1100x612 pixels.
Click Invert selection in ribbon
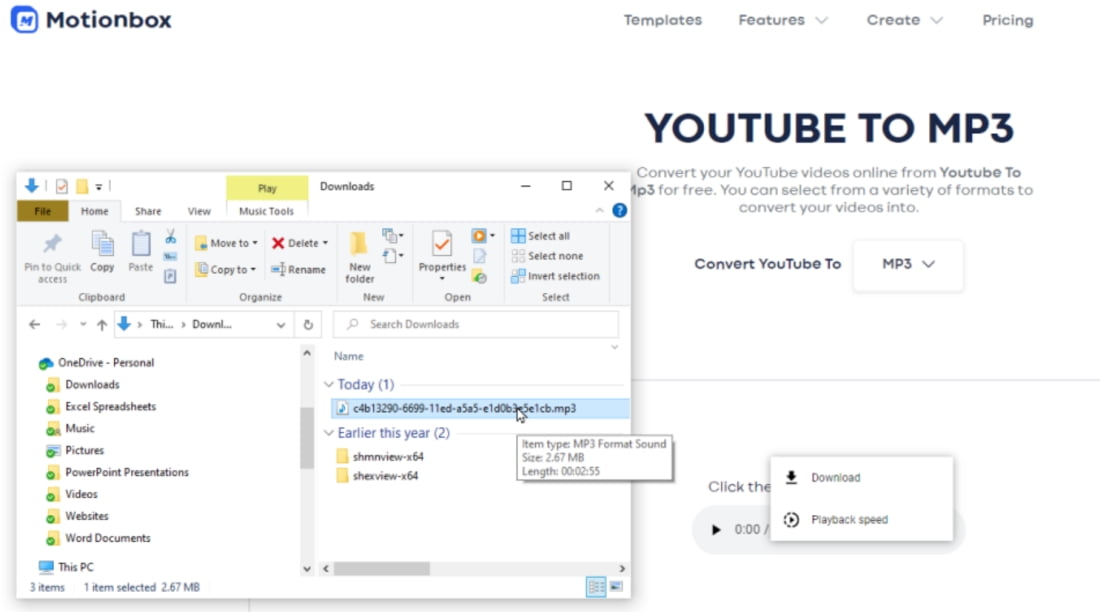(556, 277)
